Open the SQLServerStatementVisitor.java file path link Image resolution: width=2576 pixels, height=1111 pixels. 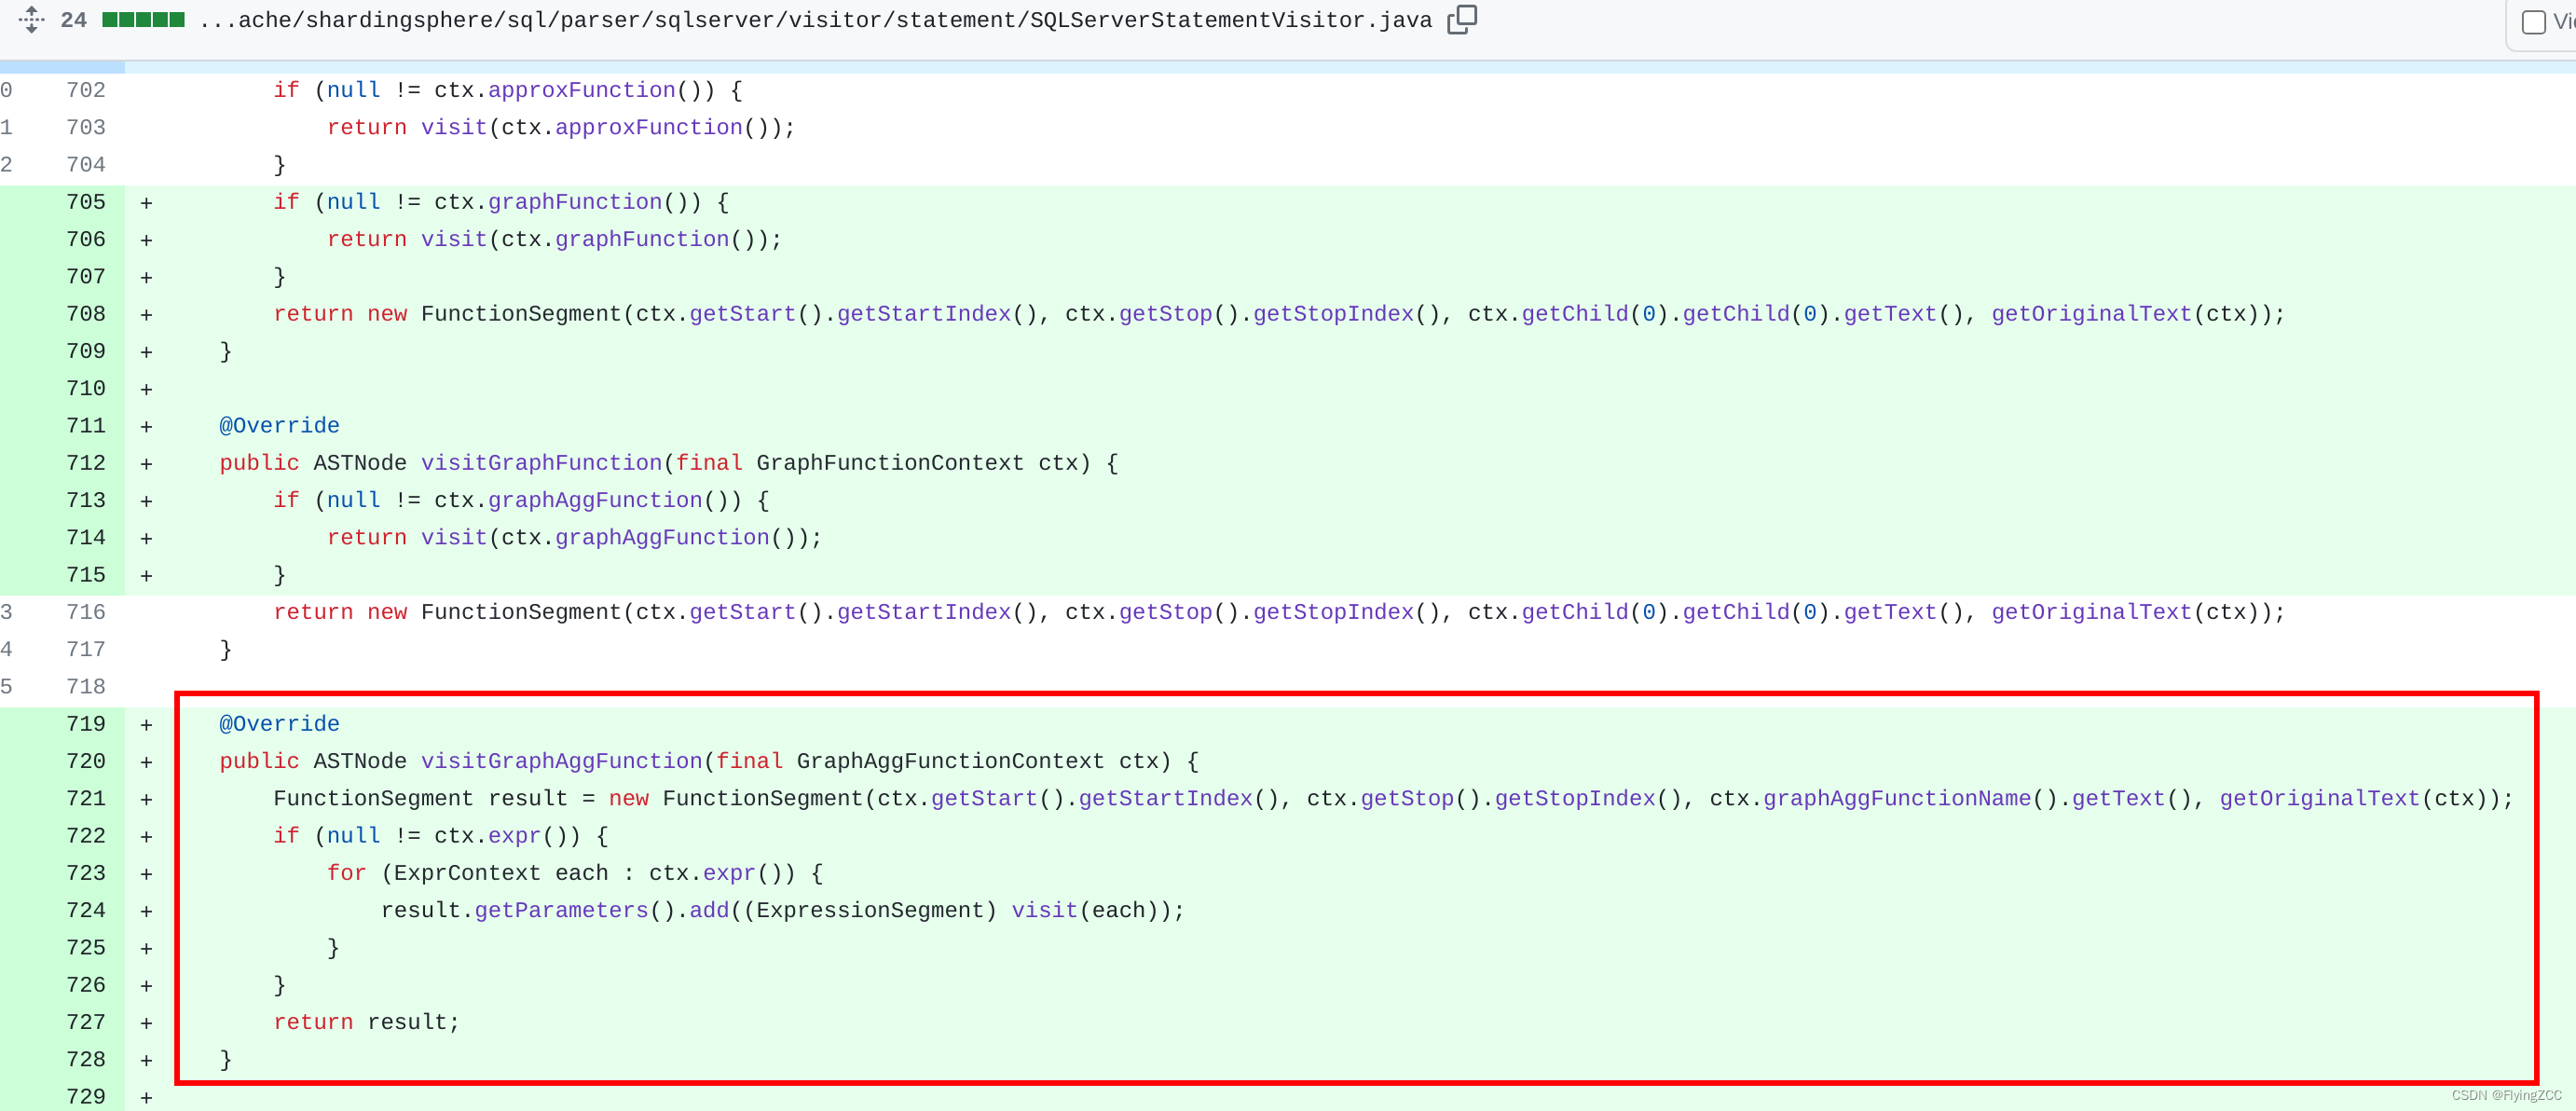(x=815, y=20)
